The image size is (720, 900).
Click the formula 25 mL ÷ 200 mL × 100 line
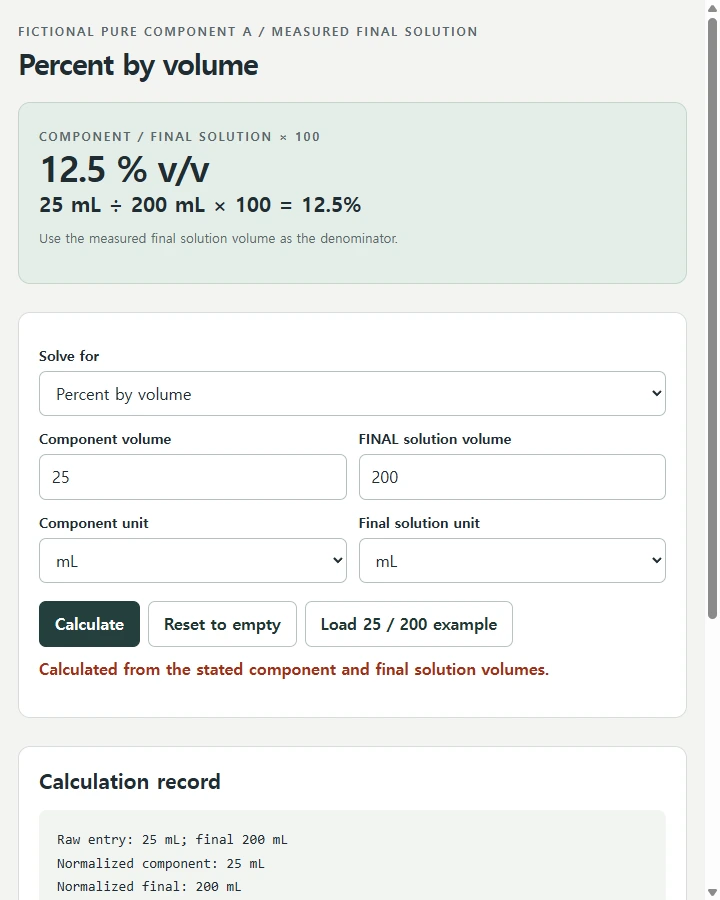click(x=200, y=205)
